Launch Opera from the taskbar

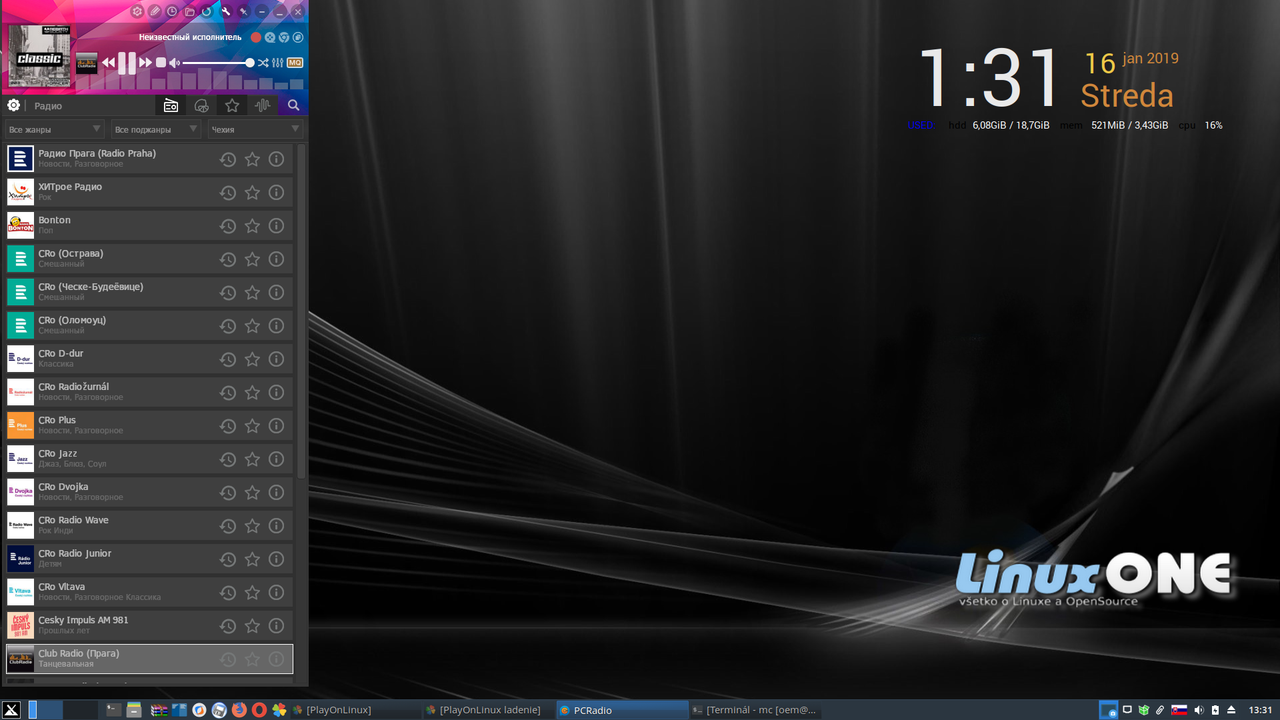click(259, 710)
